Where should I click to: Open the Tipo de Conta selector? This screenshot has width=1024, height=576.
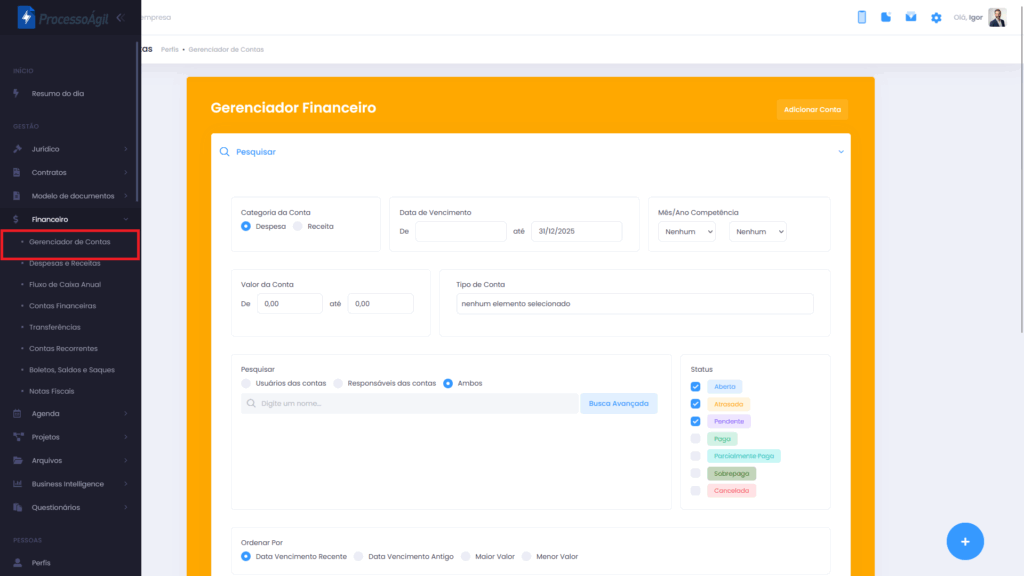point(634,303)
